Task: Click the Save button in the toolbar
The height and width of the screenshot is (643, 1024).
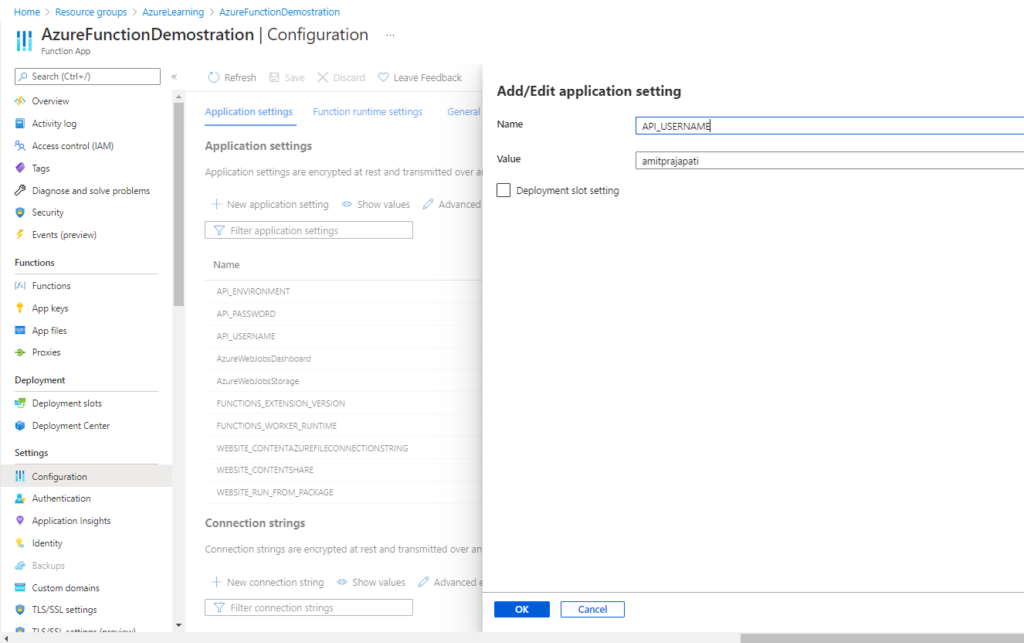Action: point(287,77)
